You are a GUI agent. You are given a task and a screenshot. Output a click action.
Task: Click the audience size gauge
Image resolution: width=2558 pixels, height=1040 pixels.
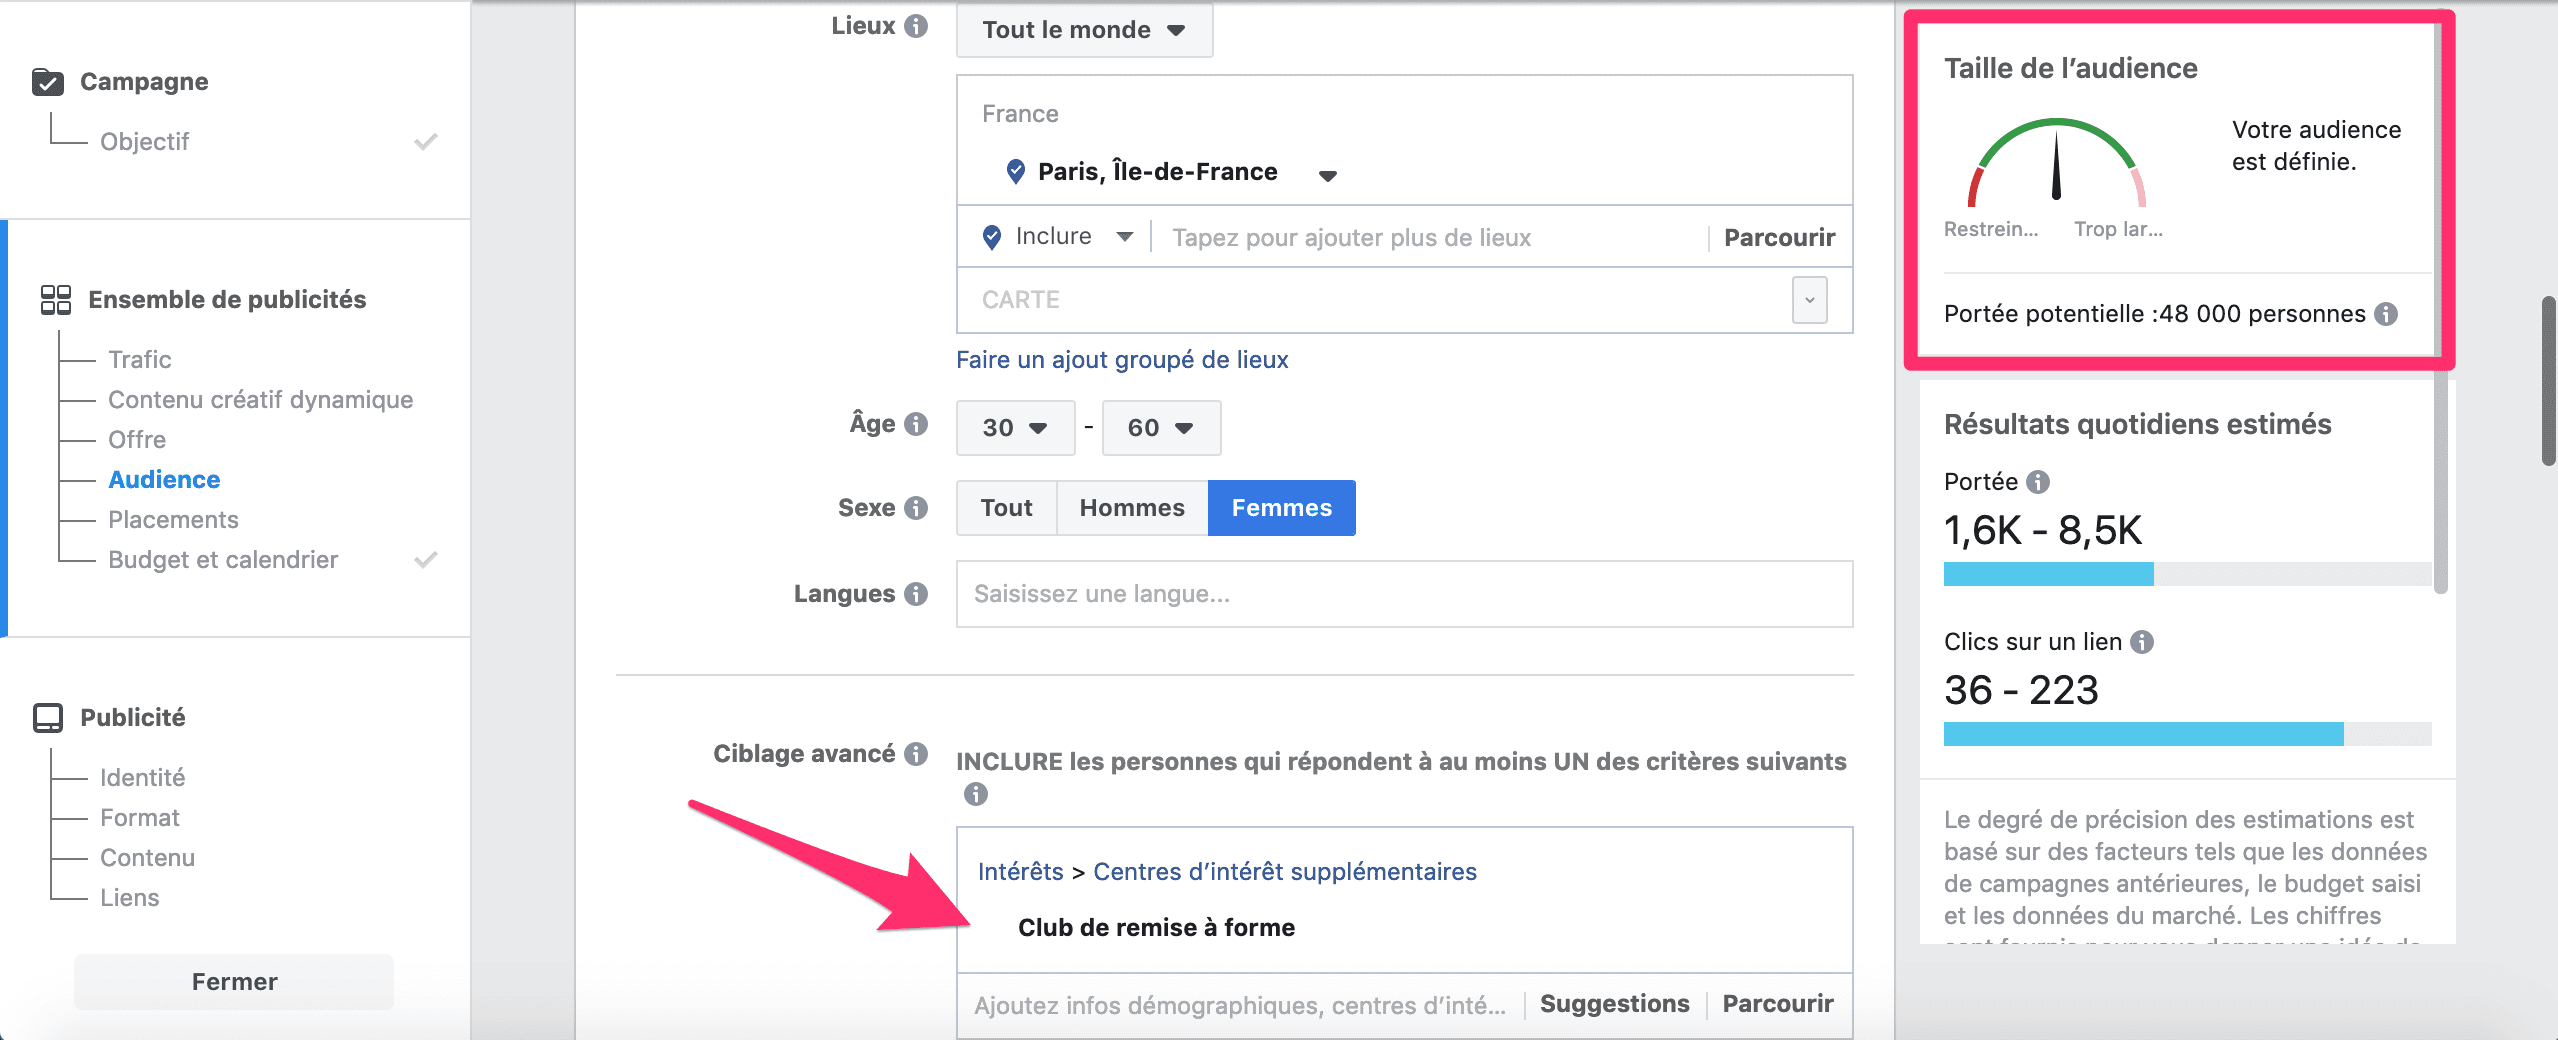pyautogui.click(x=2056, y=165)
